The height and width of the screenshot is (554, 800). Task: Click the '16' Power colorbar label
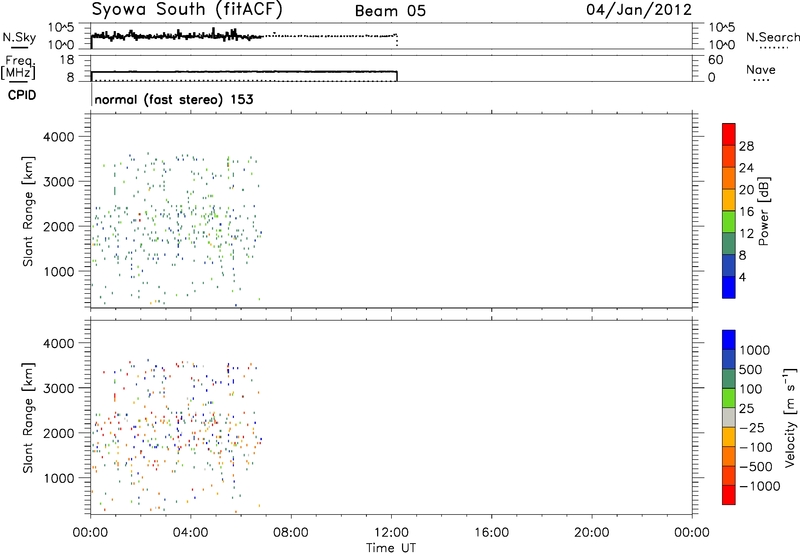746,212
